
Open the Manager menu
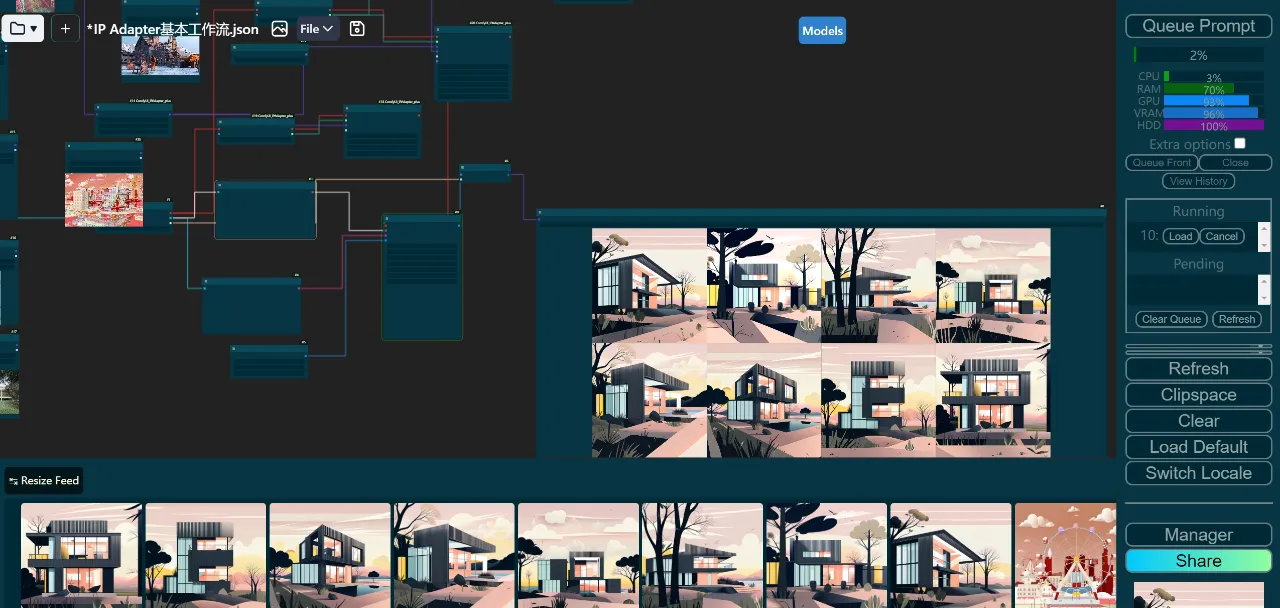point(1198,535)
